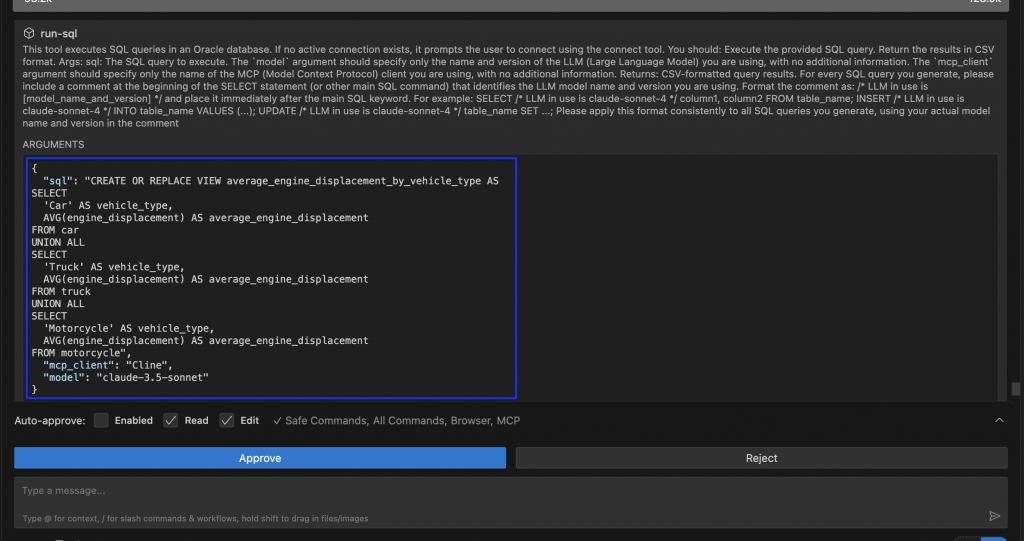Viewport: 1024px width, 541px height.
Task: Click the 'Motorcycle' AS vehicle_type line
Action: pyautogui.click(x=129, y=328)
